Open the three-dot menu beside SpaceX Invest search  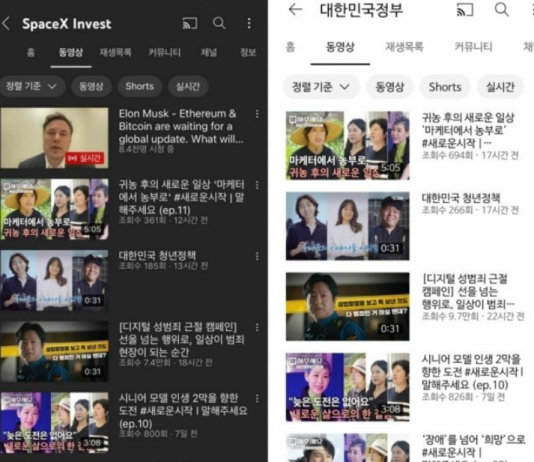click(249, 23)
